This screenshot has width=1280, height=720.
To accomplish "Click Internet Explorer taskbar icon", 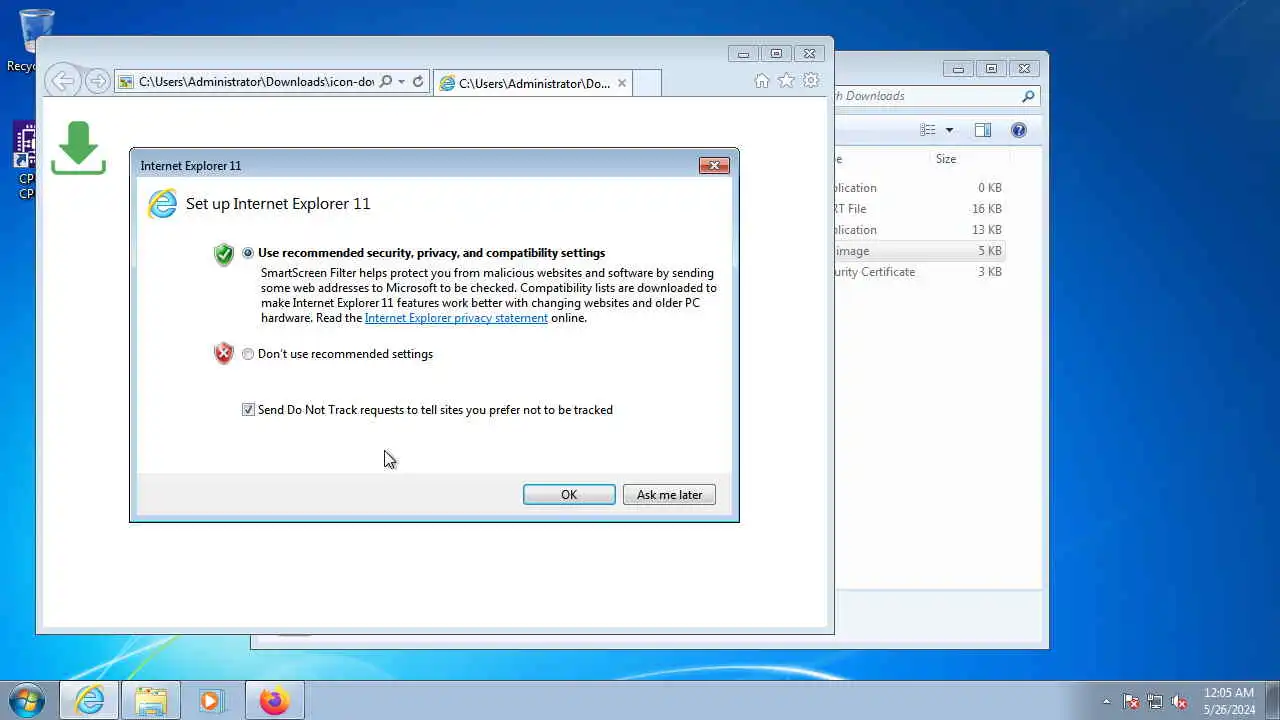I will point(90,700).
